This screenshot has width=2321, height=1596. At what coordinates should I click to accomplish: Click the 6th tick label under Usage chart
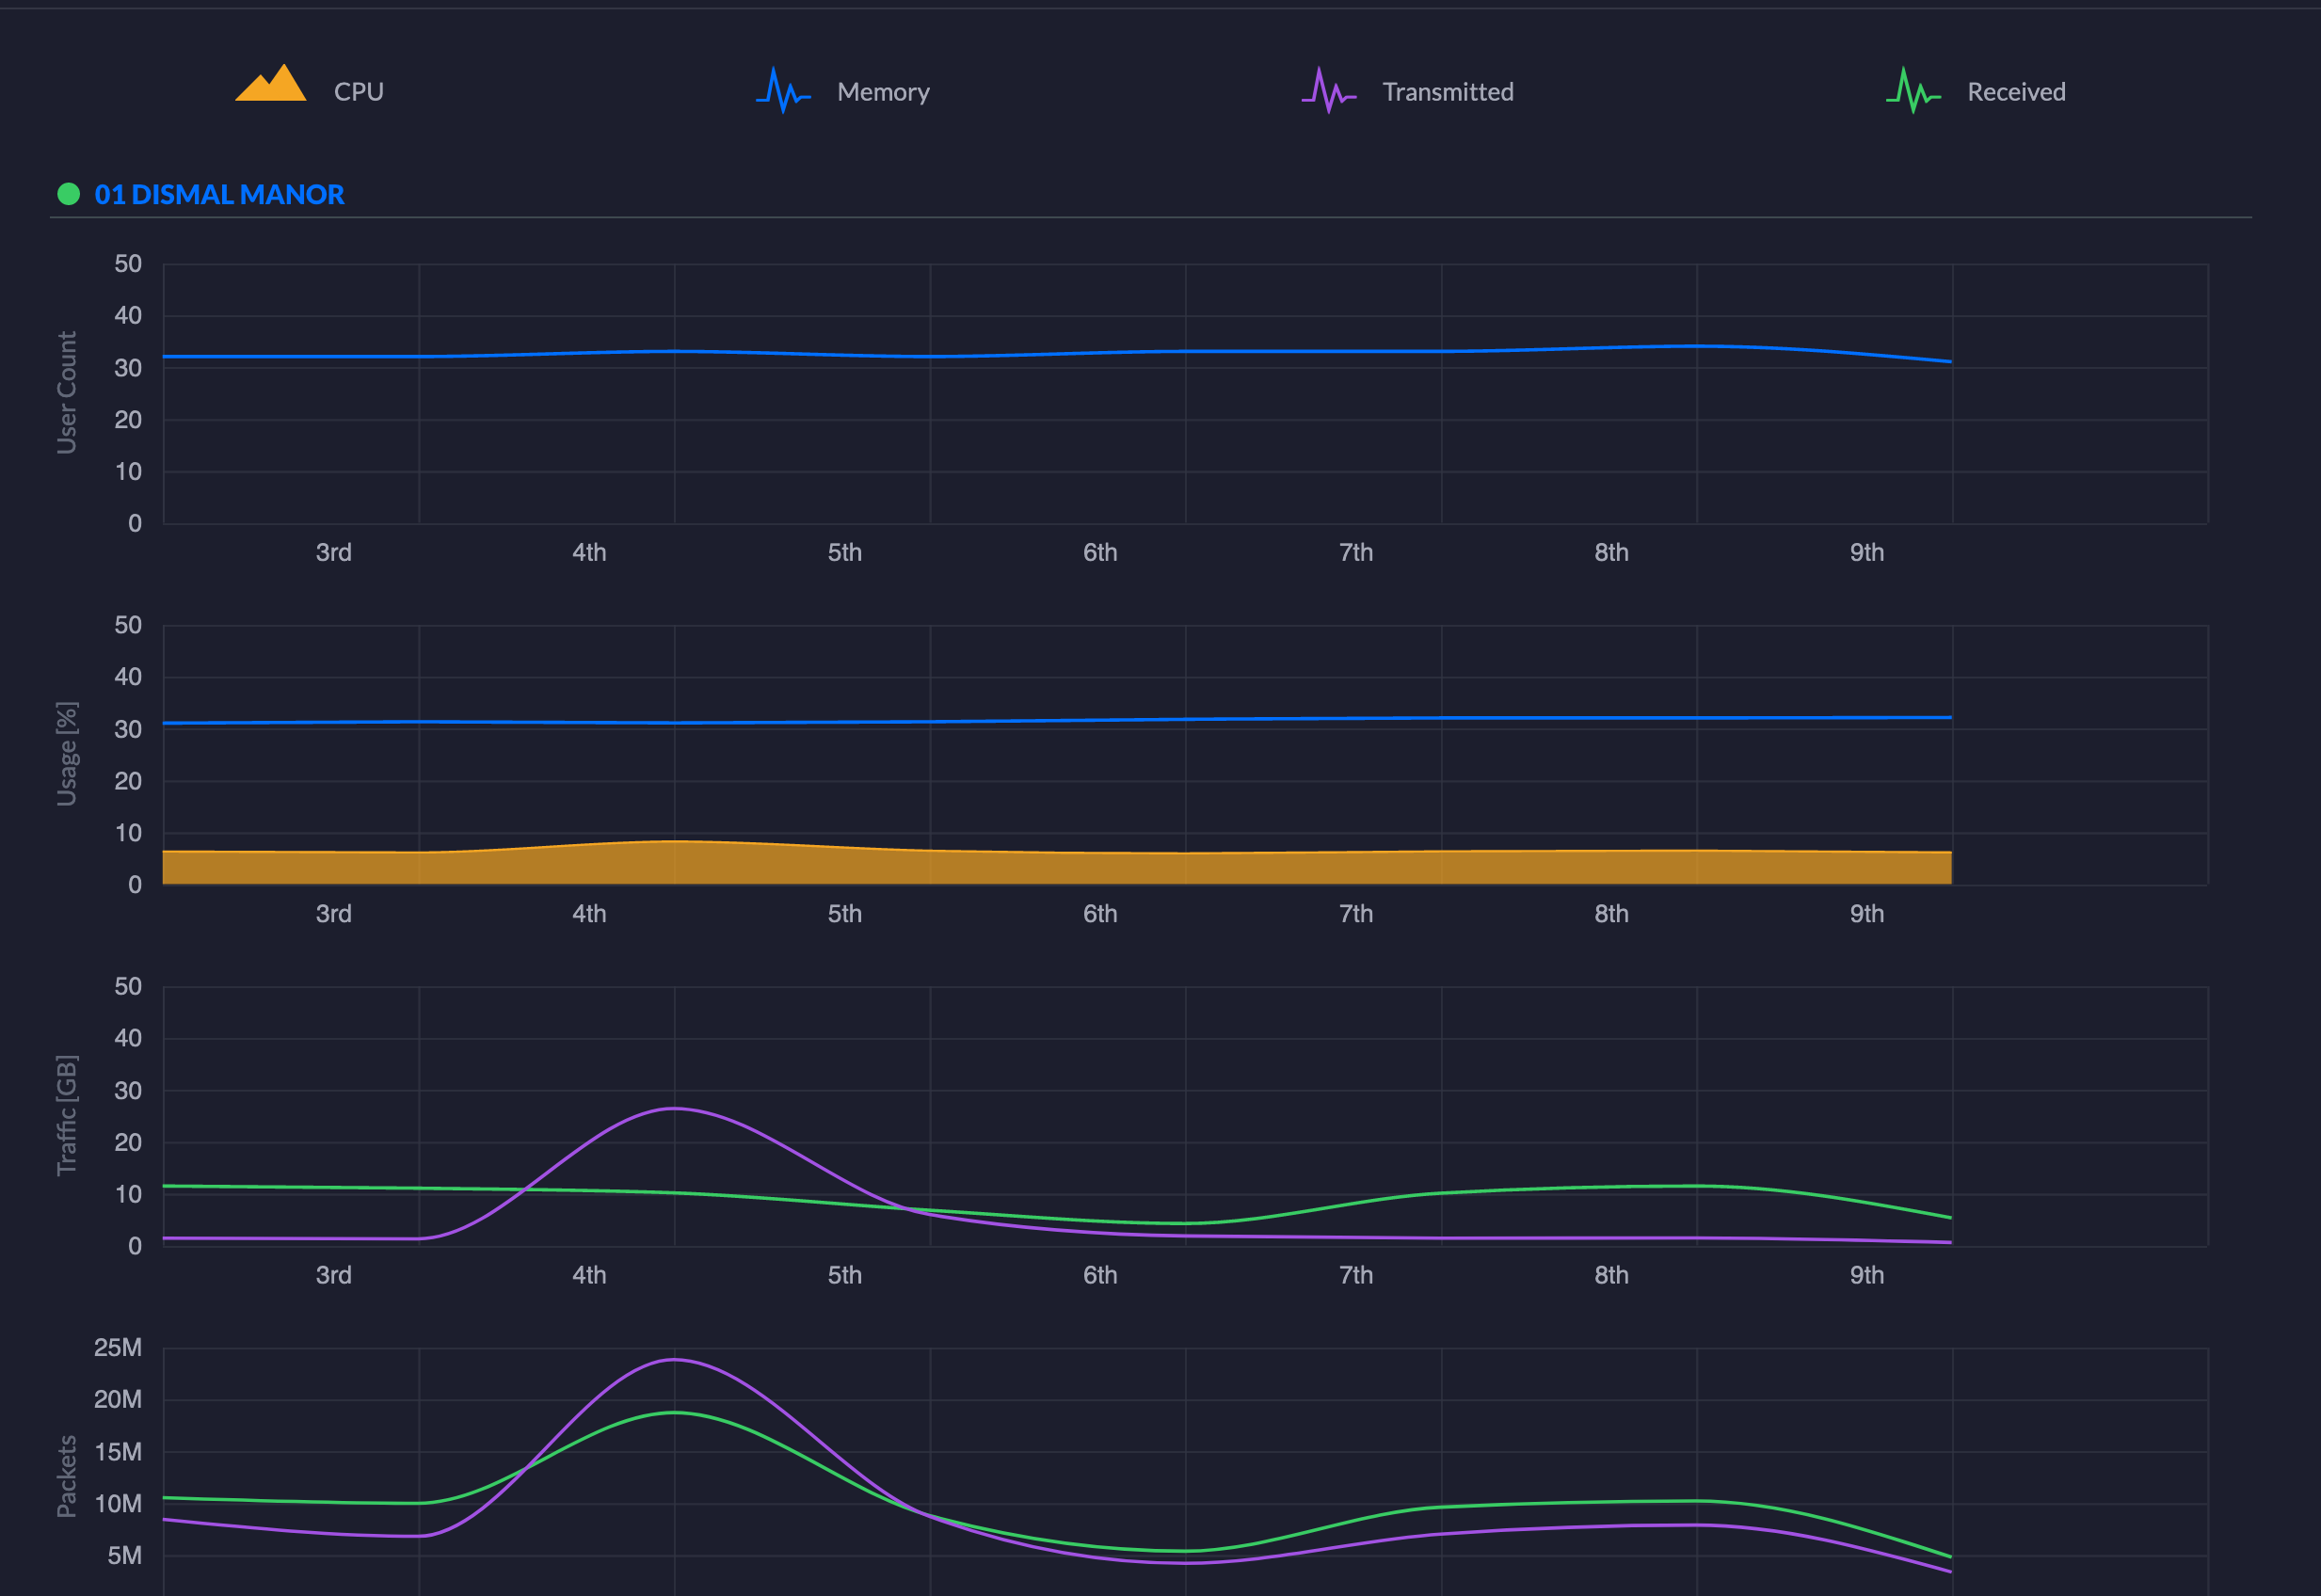(x=1100, y=913)
